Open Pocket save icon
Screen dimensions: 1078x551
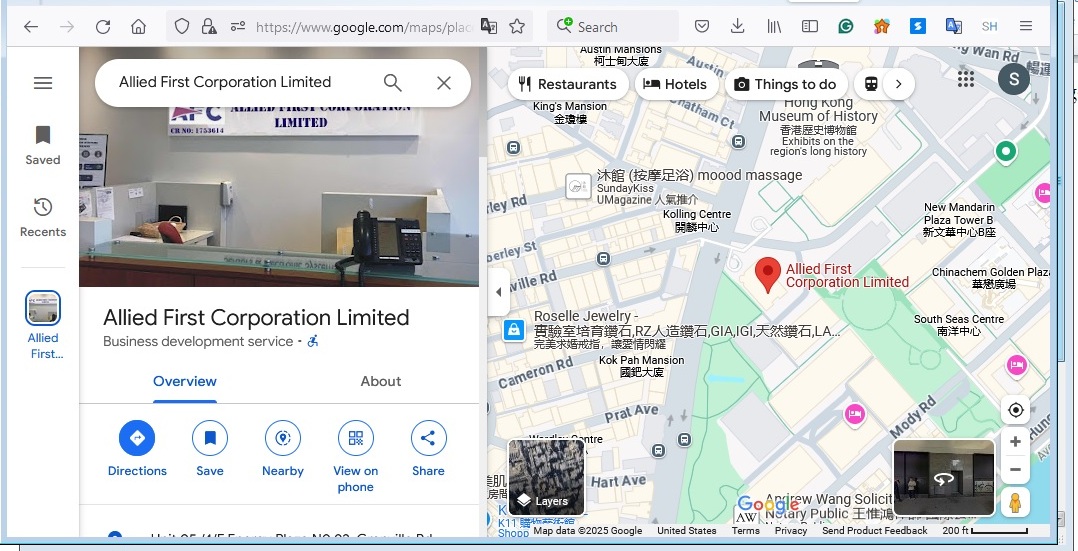701,27
